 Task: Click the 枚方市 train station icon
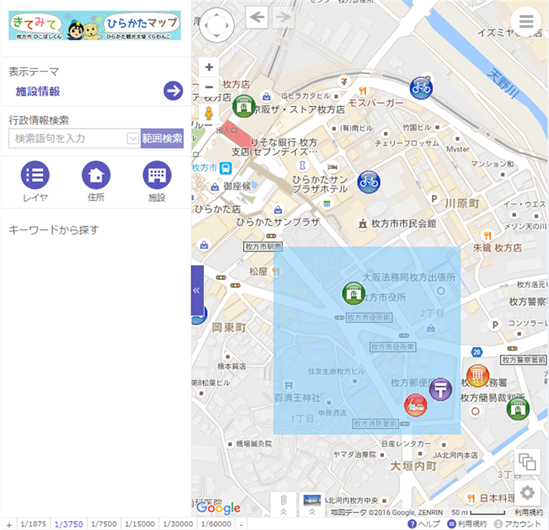pos(225,168)
